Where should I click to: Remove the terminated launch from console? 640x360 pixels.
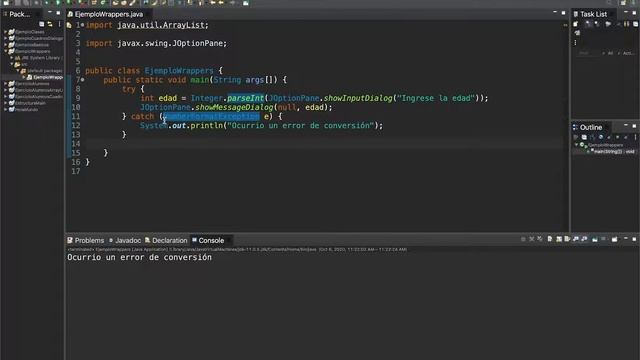531,239
